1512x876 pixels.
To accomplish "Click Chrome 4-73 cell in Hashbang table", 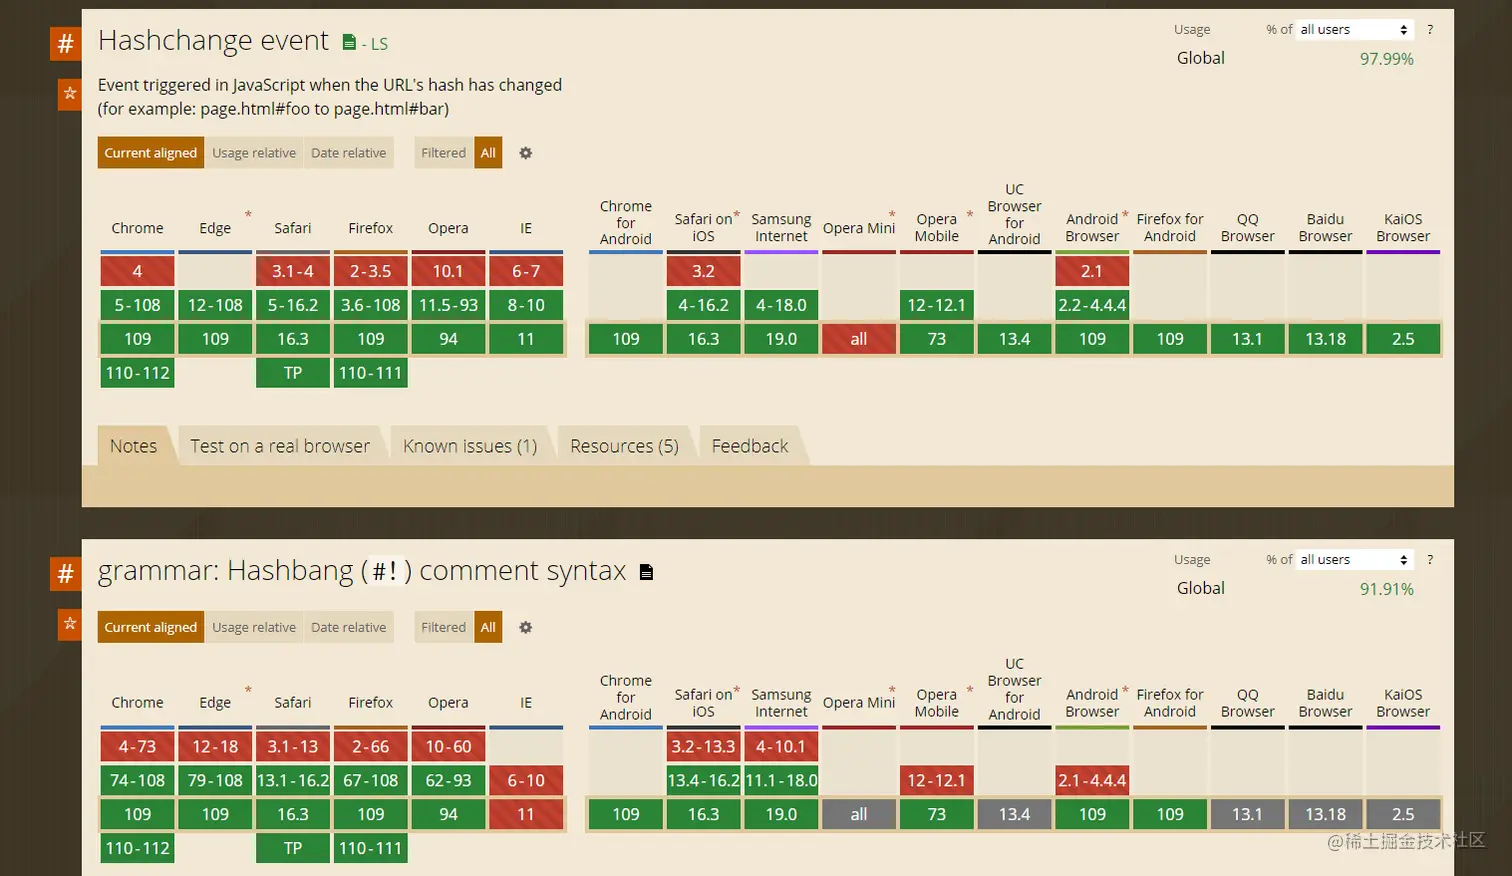I will (137, 746).
